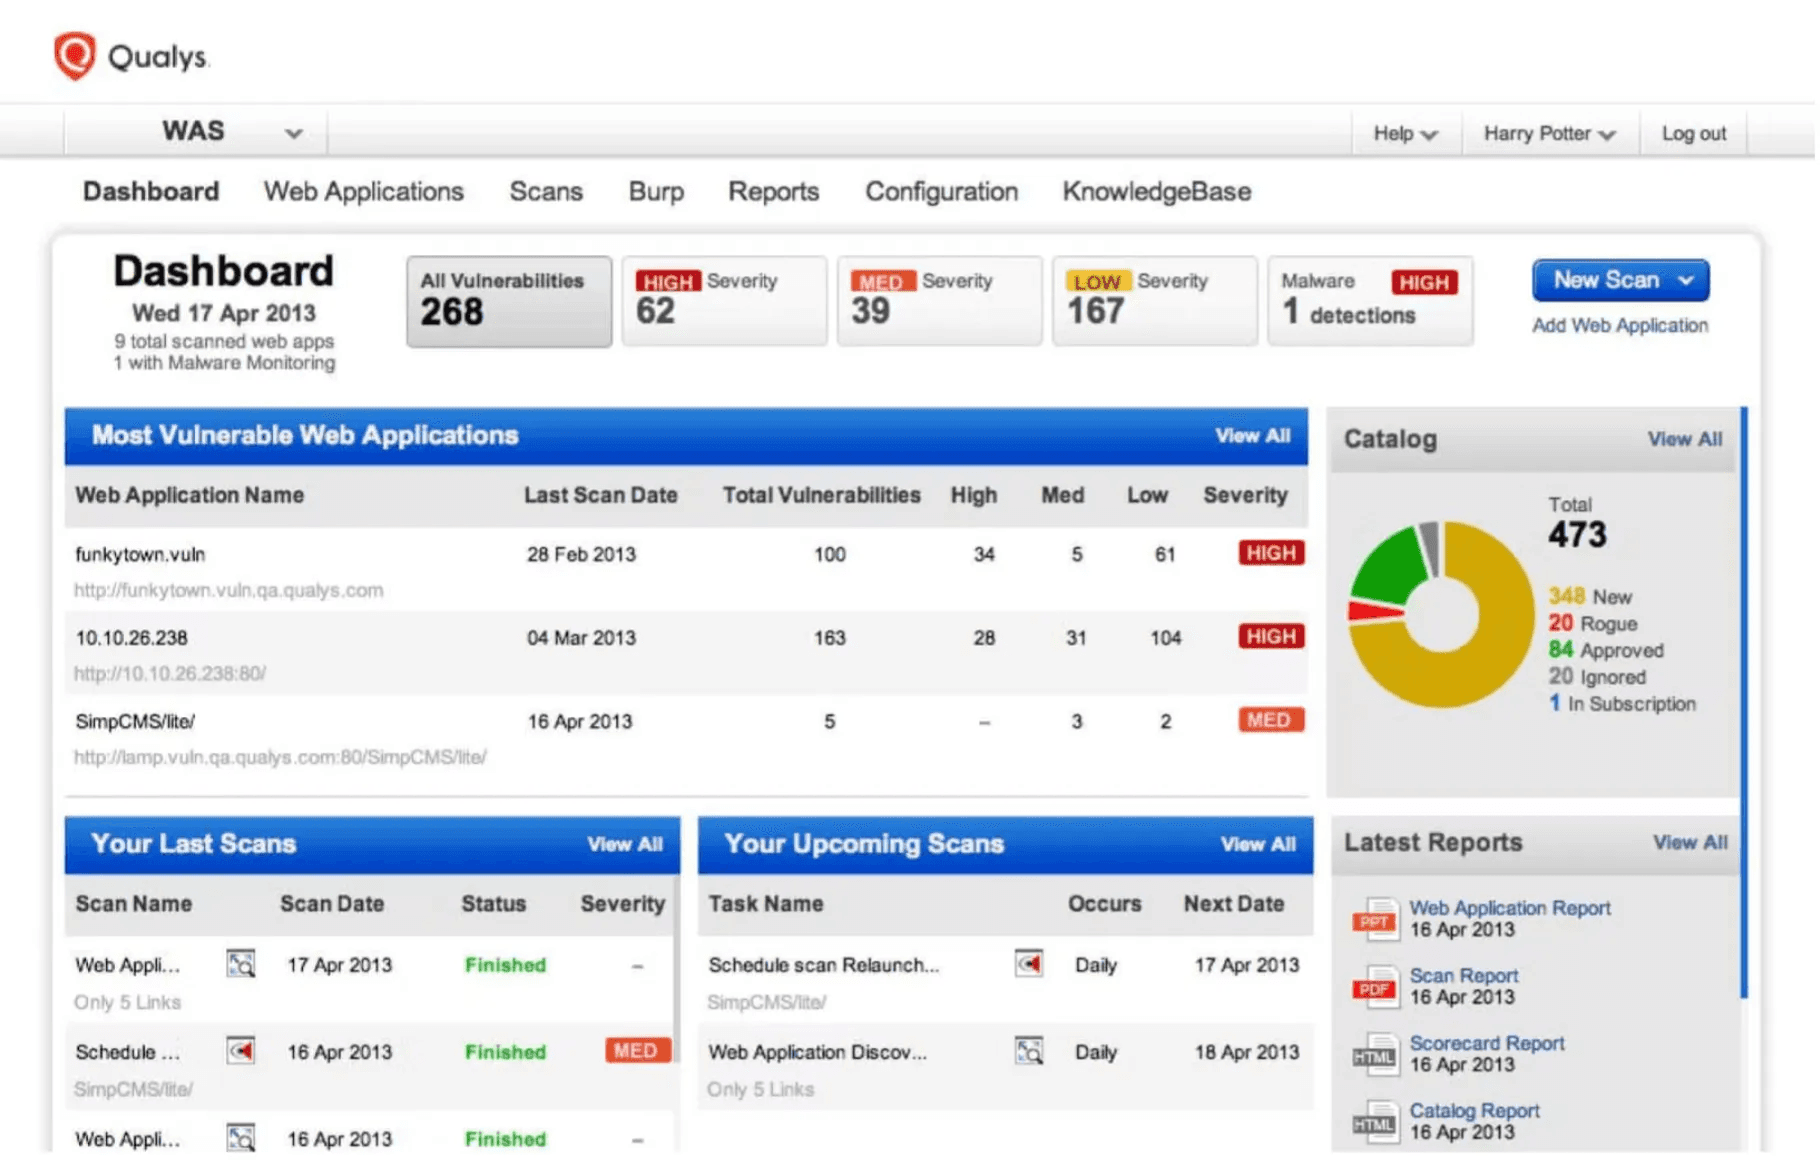
Task: Open discovery scan icon for 17 Apr Web Appli scan
Action: [241, 966]
